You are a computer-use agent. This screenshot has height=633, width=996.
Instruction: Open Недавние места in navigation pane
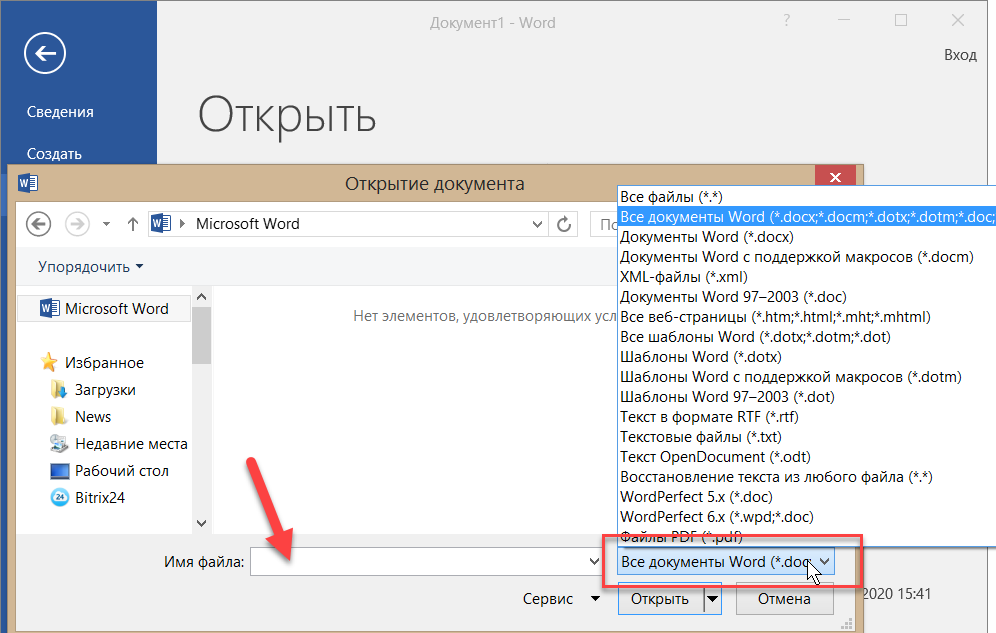pyautogui.click(x=119, y=444)
